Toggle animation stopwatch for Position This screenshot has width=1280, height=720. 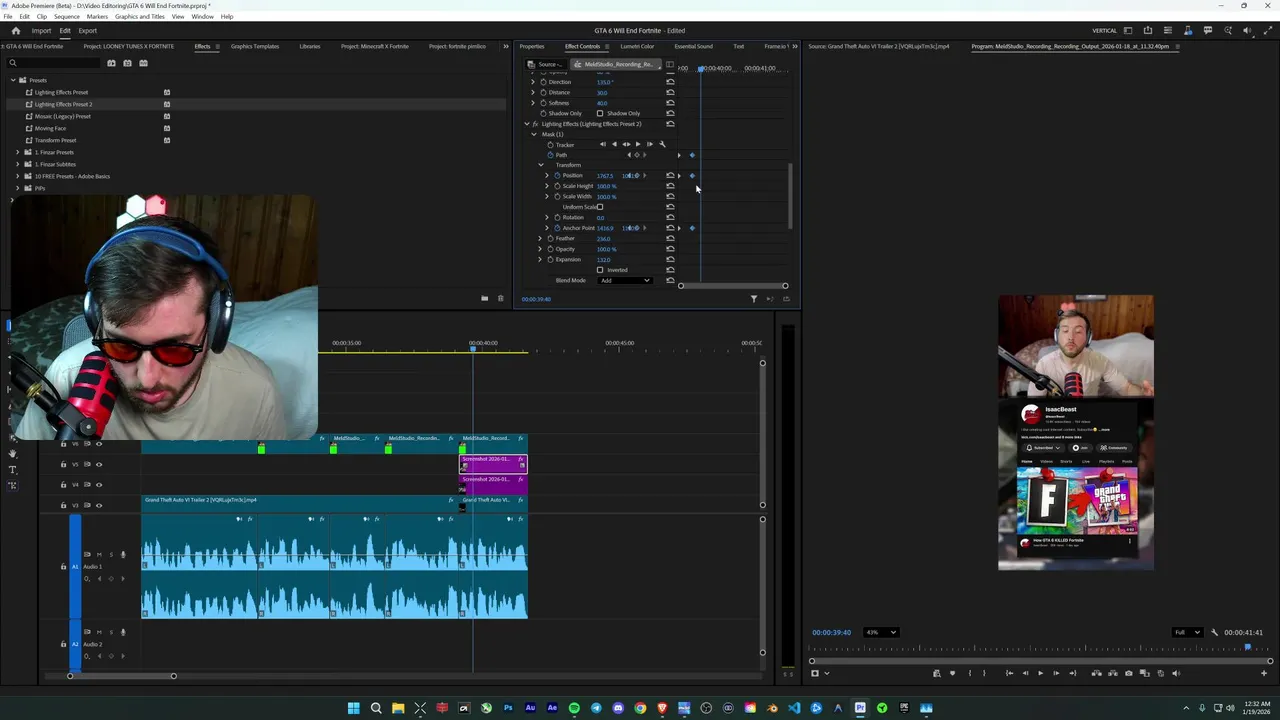(557, 176)
